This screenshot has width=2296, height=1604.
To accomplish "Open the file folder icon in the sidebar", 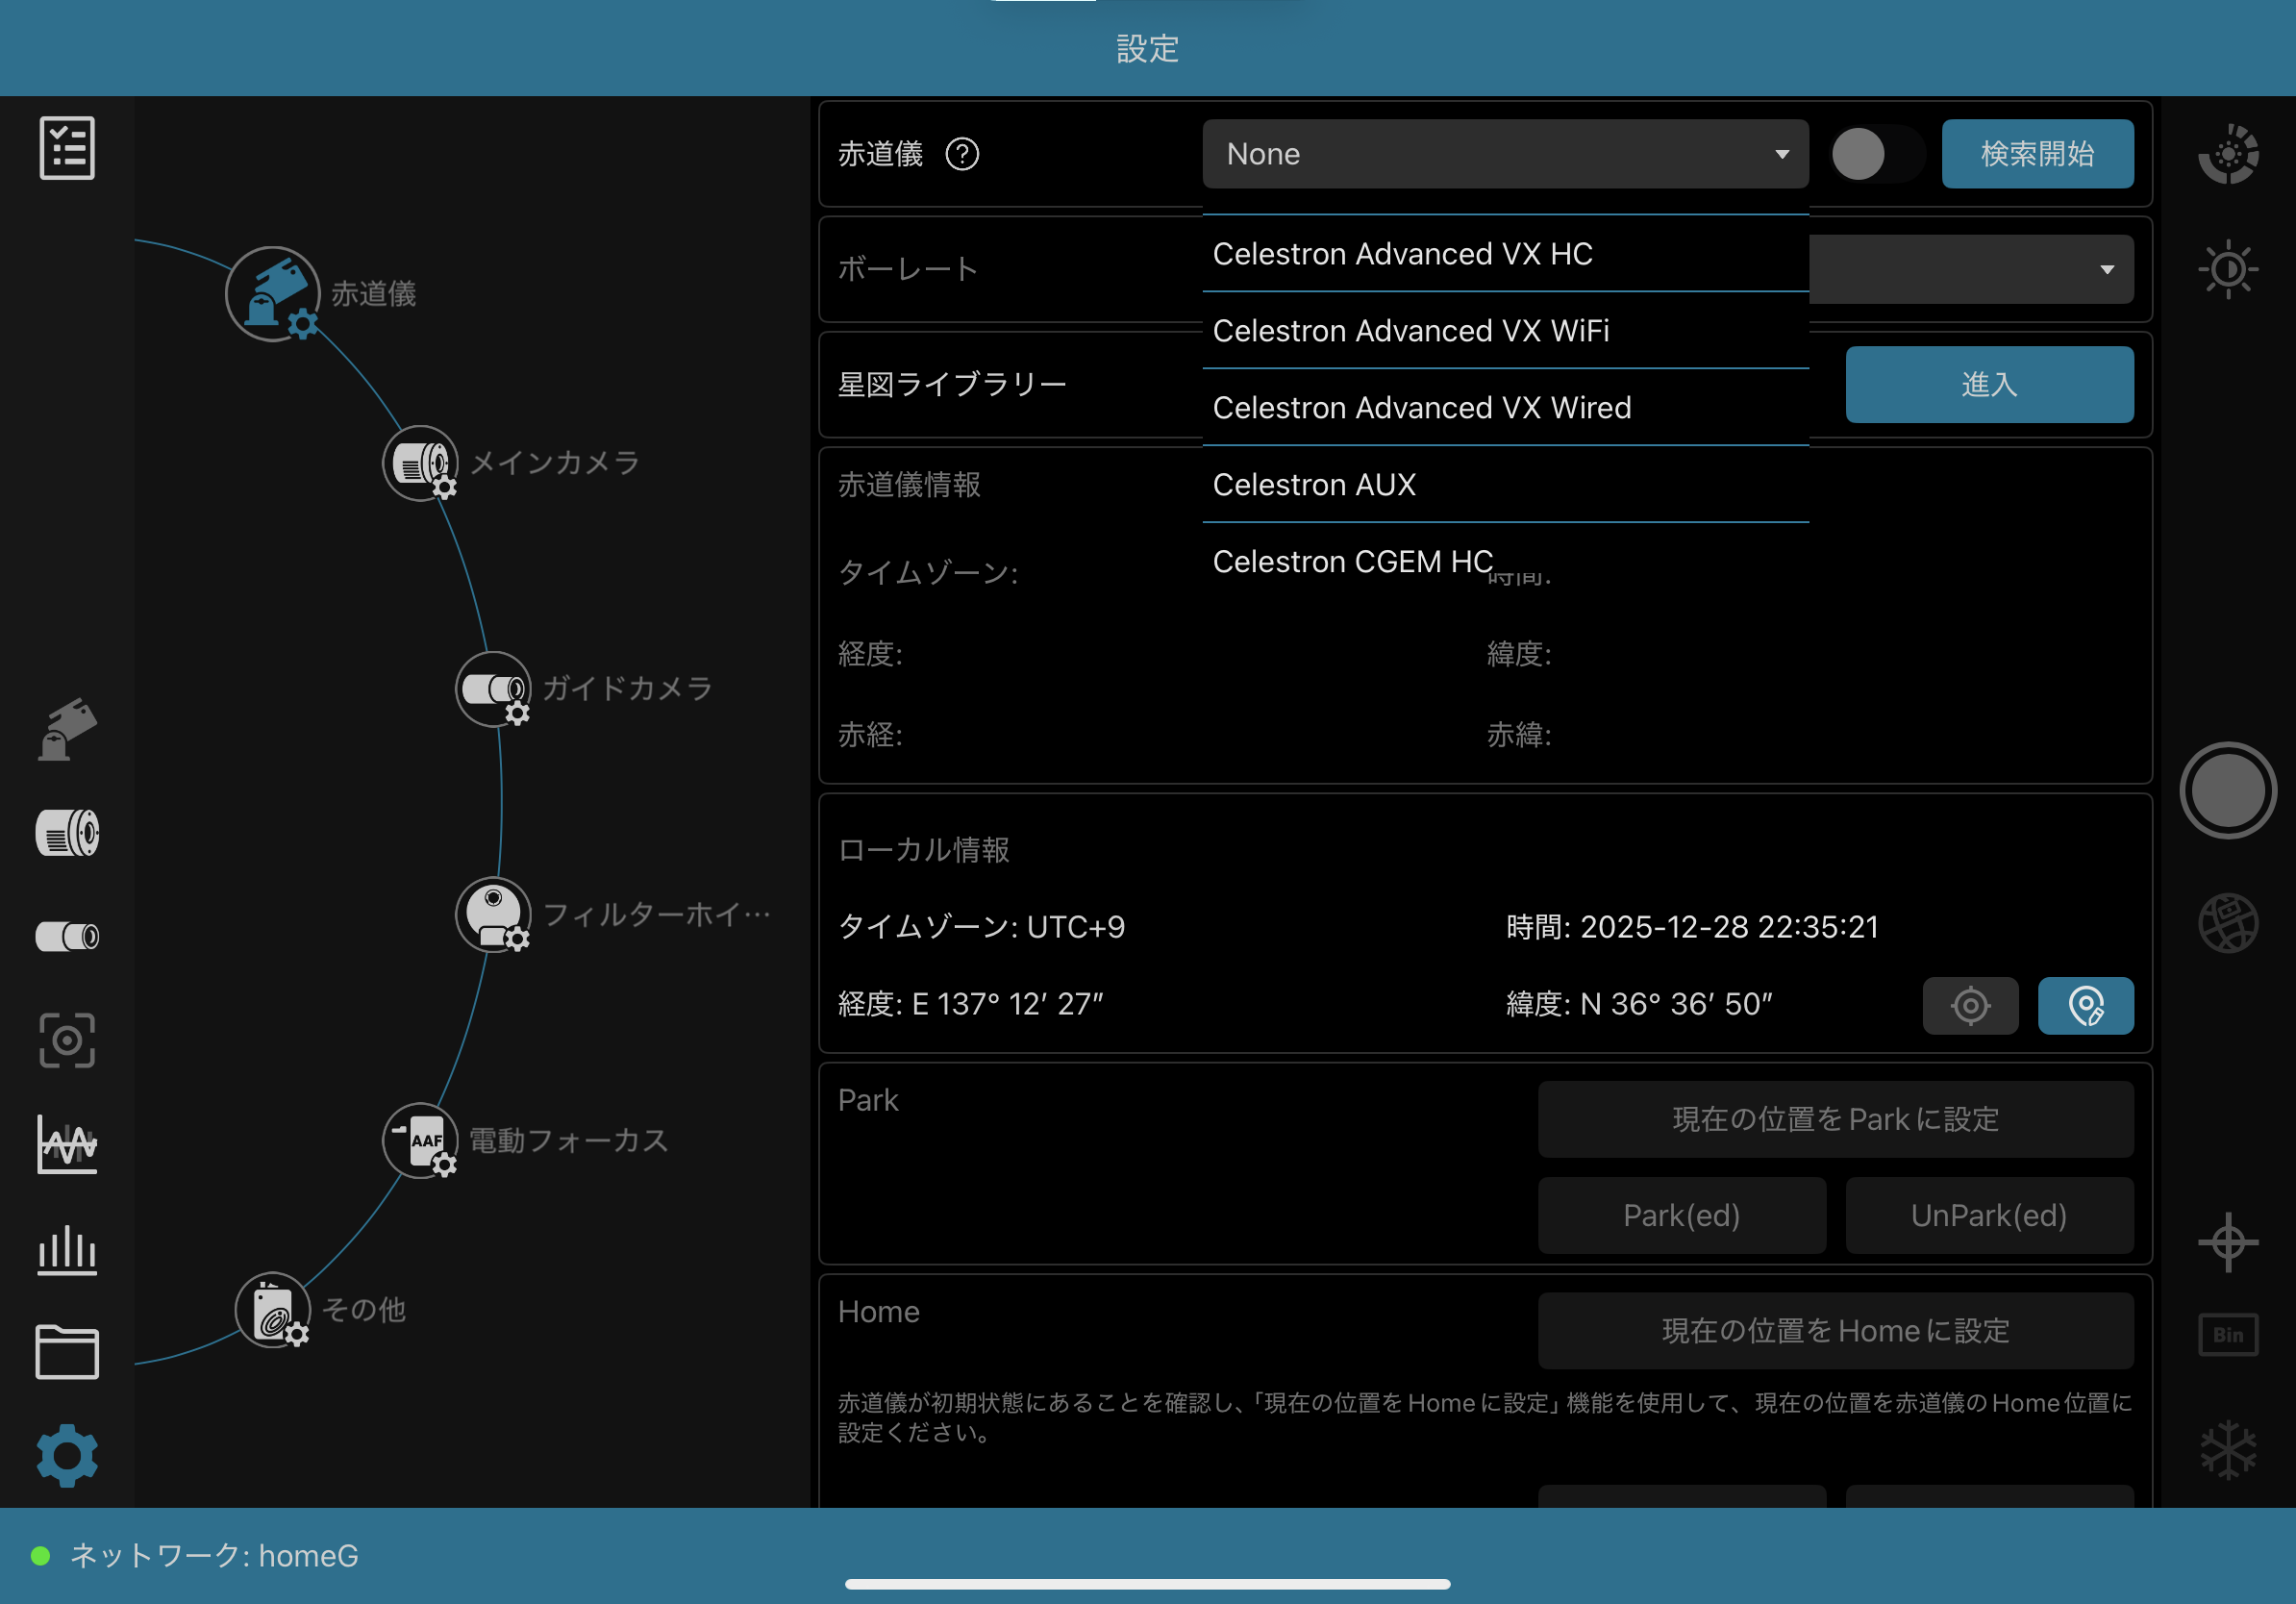I will click(67, 1352).
